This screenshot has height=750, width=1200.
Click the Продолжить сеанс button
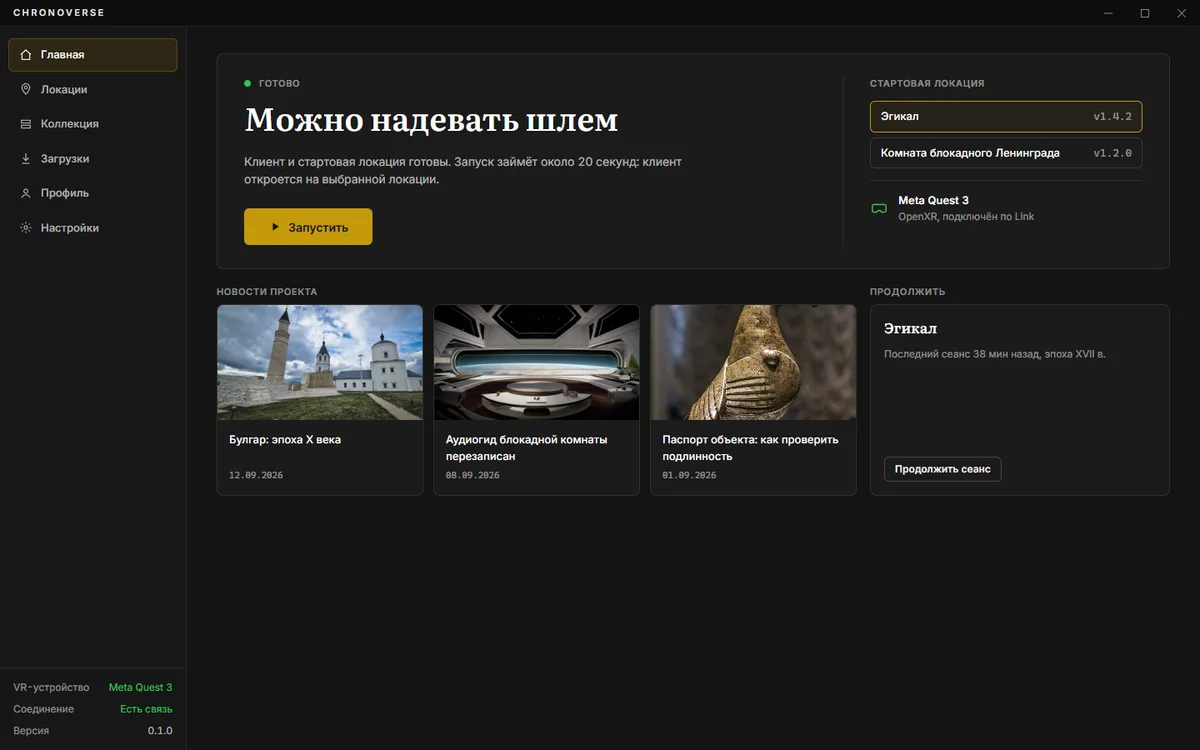(x=942, y=469)
